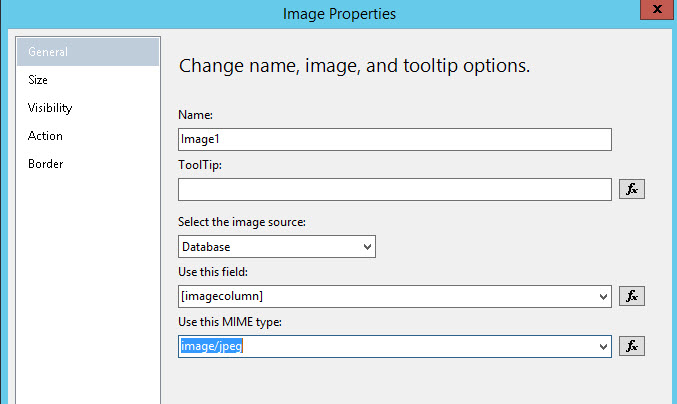Go to the Action page
This screenshot has width=677, height=404.
click(x=45, y=136)
